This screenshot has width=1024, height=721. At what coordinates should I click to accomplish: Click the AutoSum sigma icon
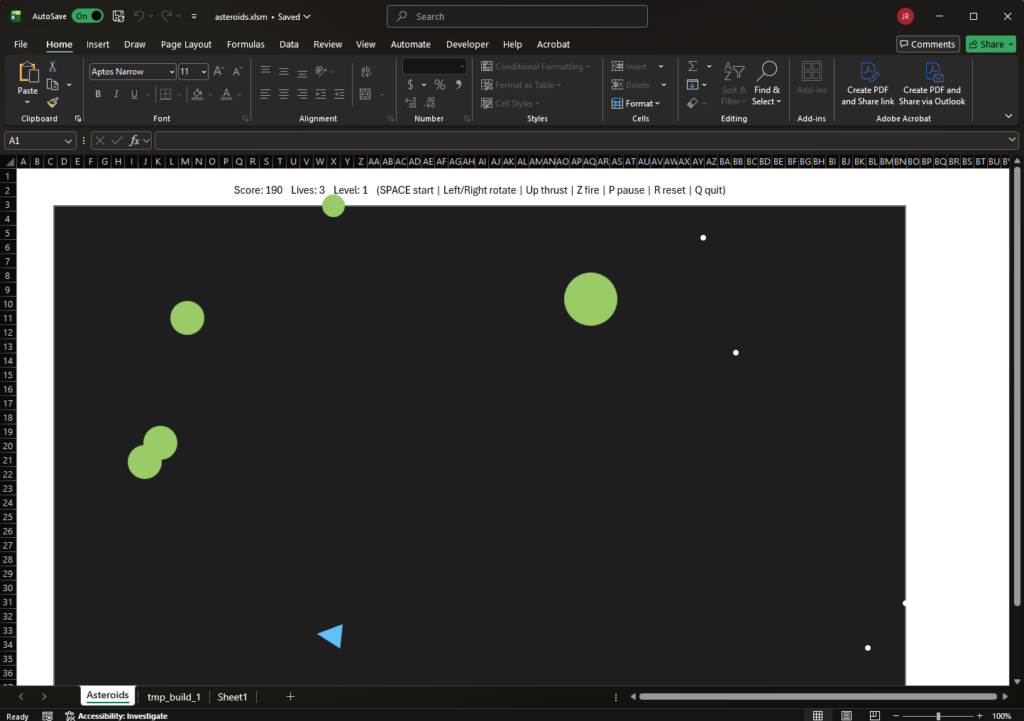click(692, 66)
